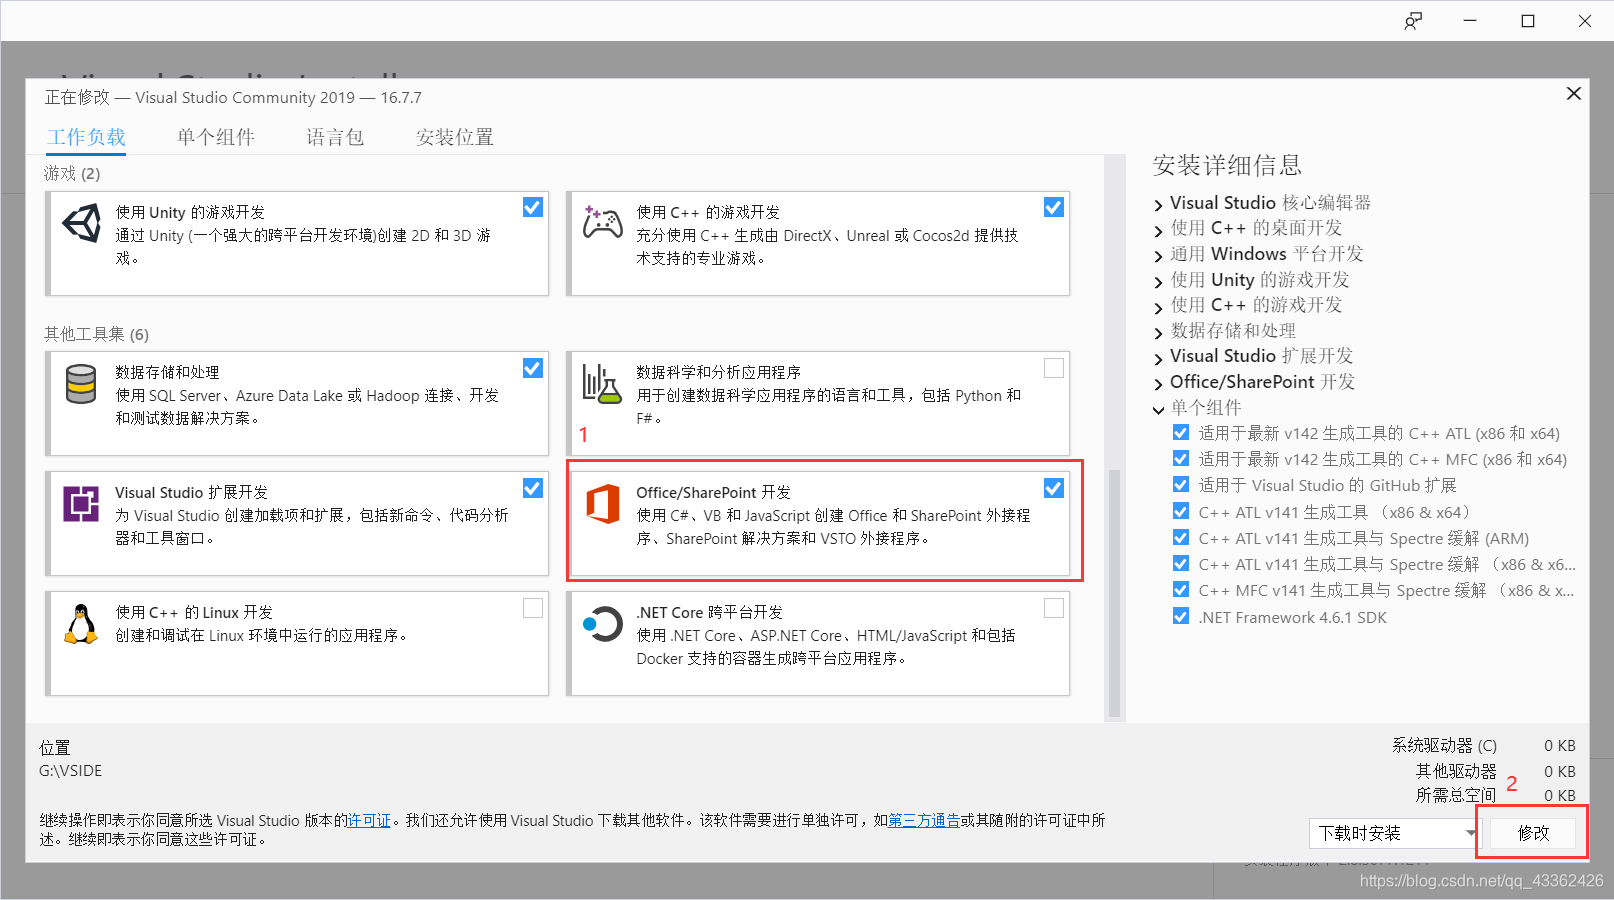Click the .NET Core cross-platform icon
The width and height of the screenshot is (1614, 900).
pos(603,624)
